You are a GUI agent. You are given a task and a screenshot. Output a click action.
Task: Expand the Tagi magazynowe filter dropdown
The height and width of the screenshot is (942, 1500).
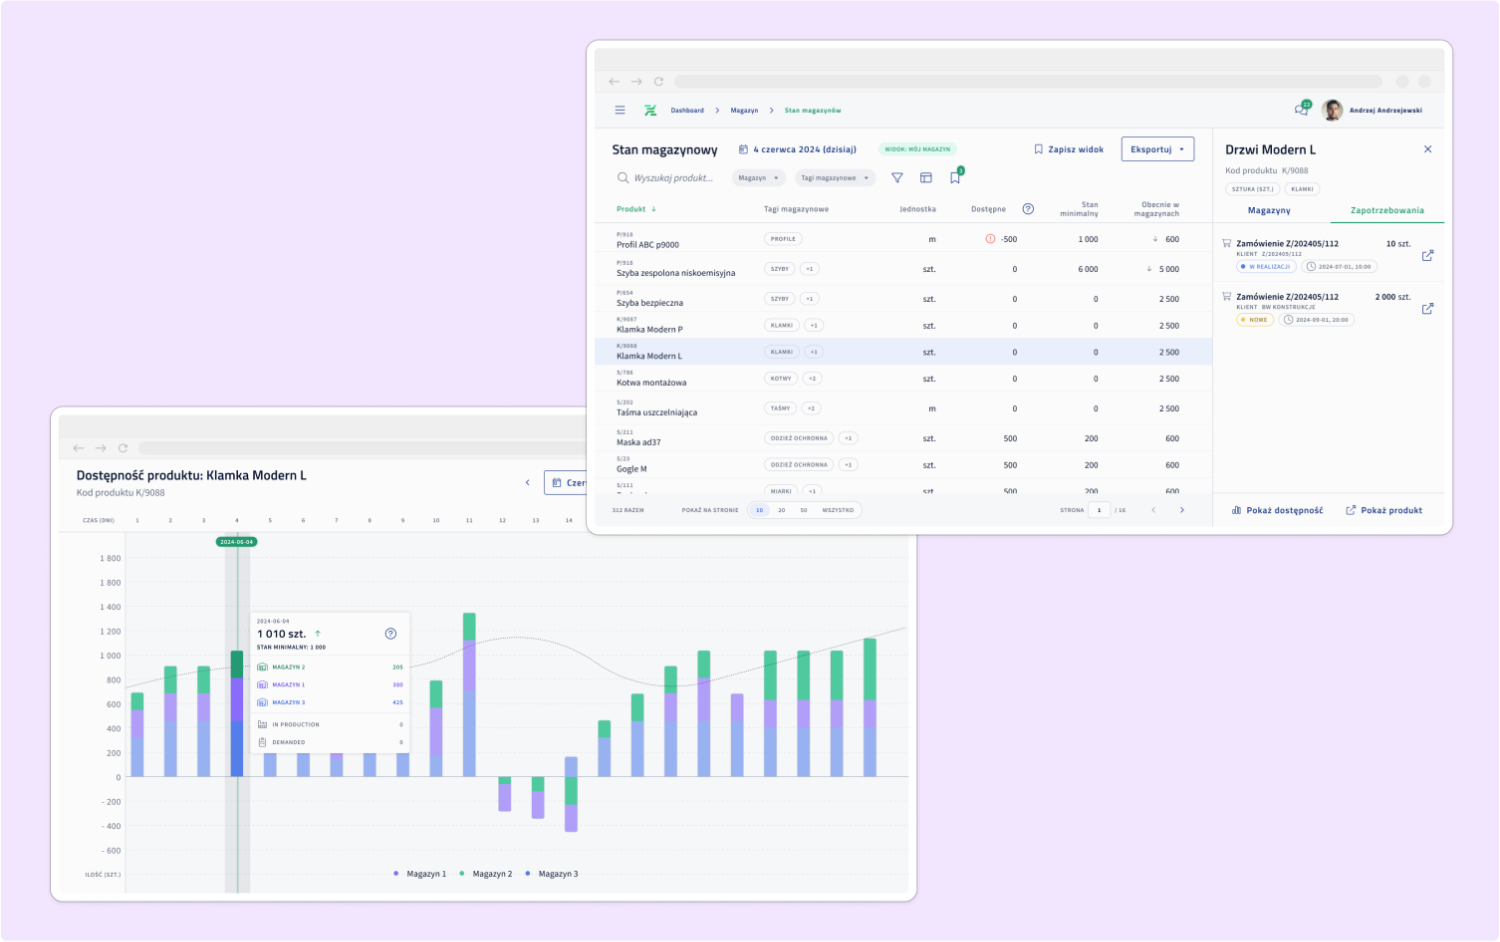point(834,178)
